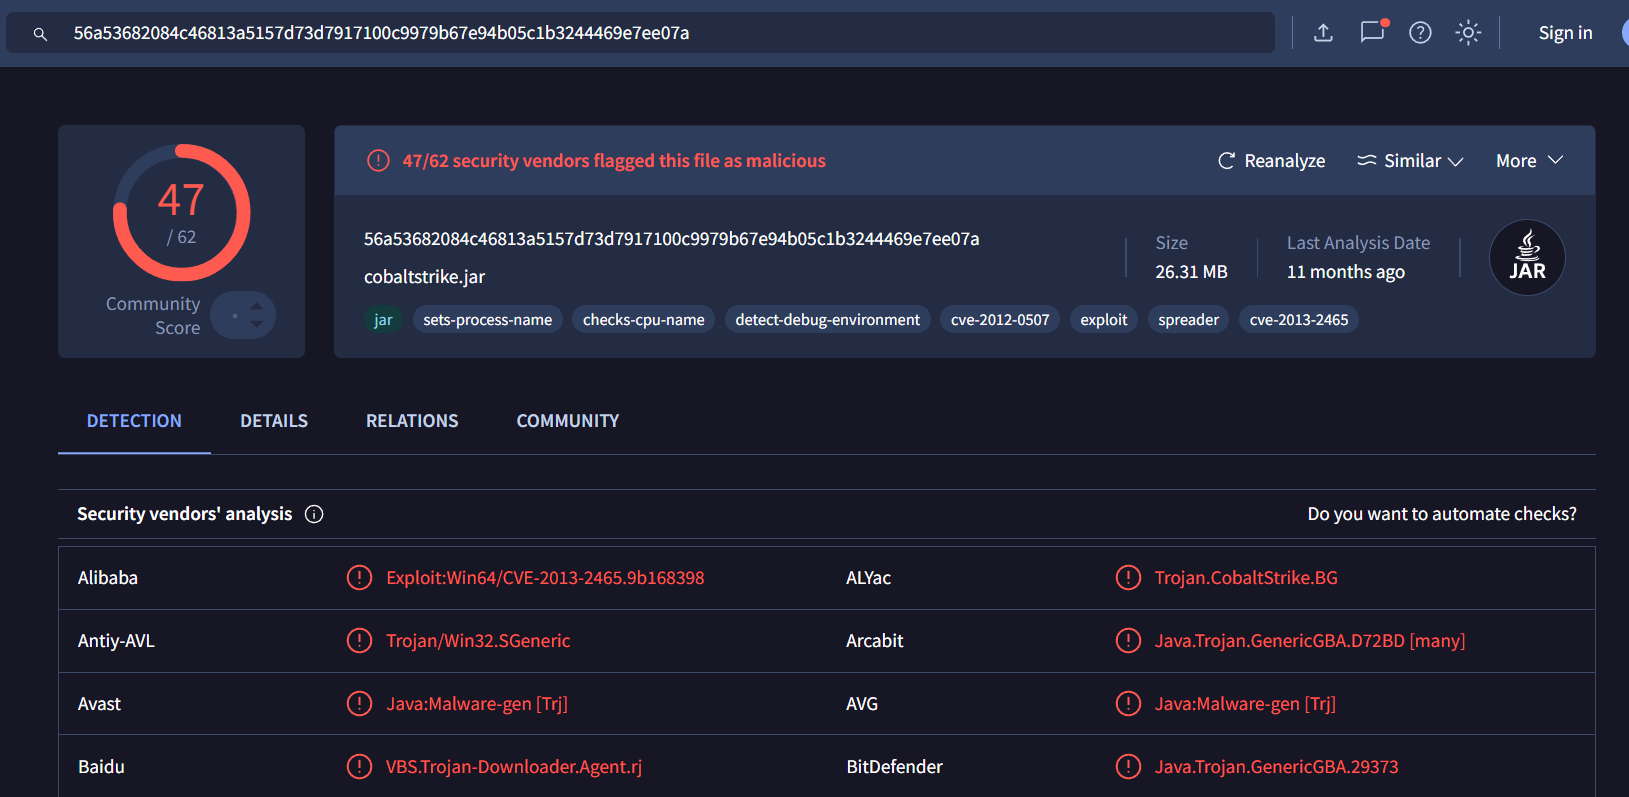
Task: Click the Alibaba vendor name
Action: click(108, 578)
